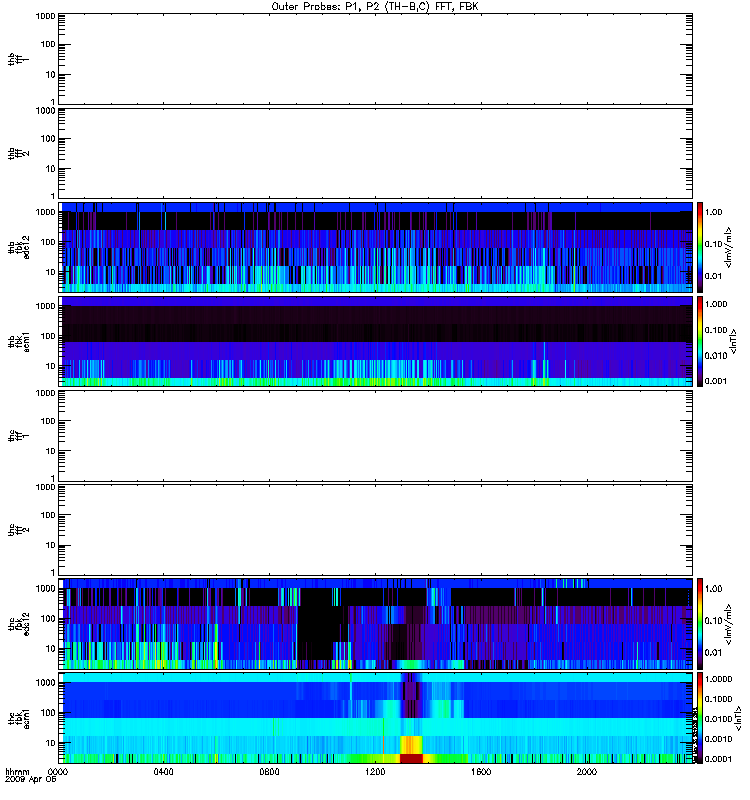
Task: Click the 'thc fbk edc12' axis label
Action: [x=19, y=624]
